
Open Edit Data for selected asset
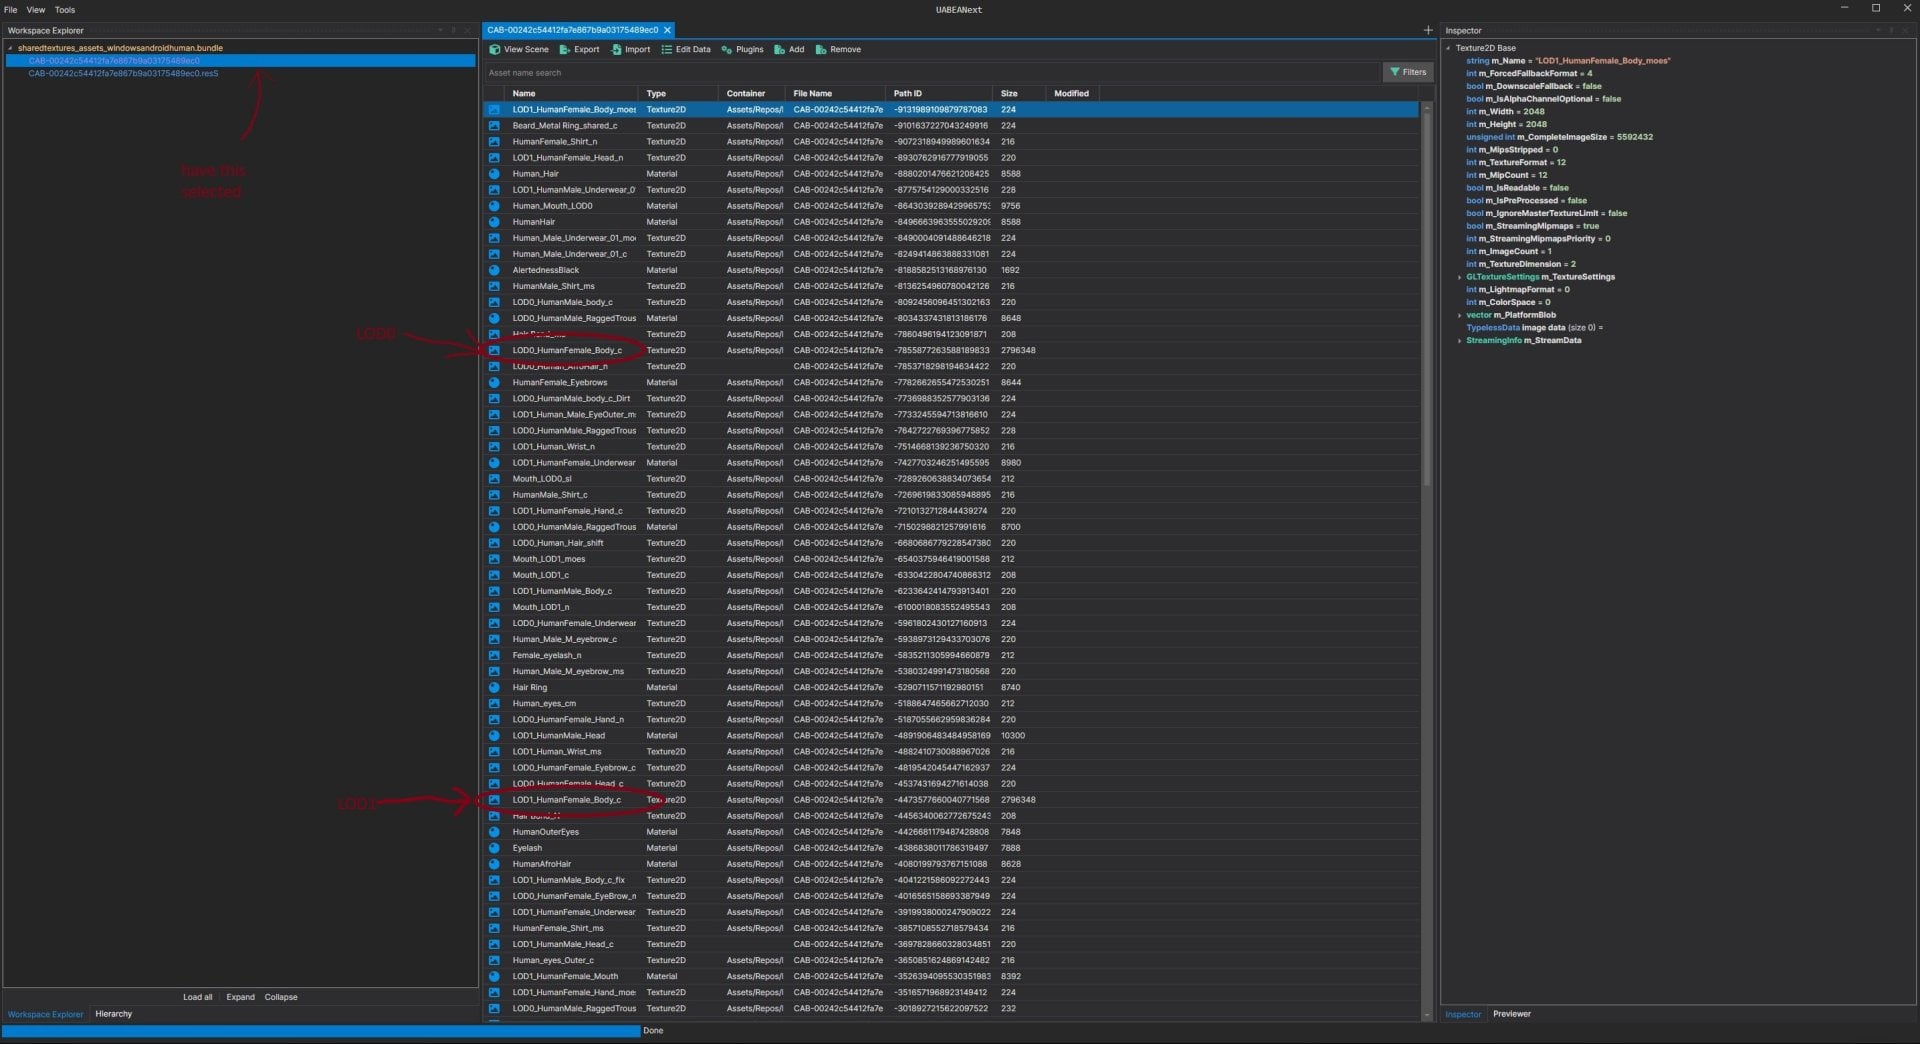pos(686,49)
